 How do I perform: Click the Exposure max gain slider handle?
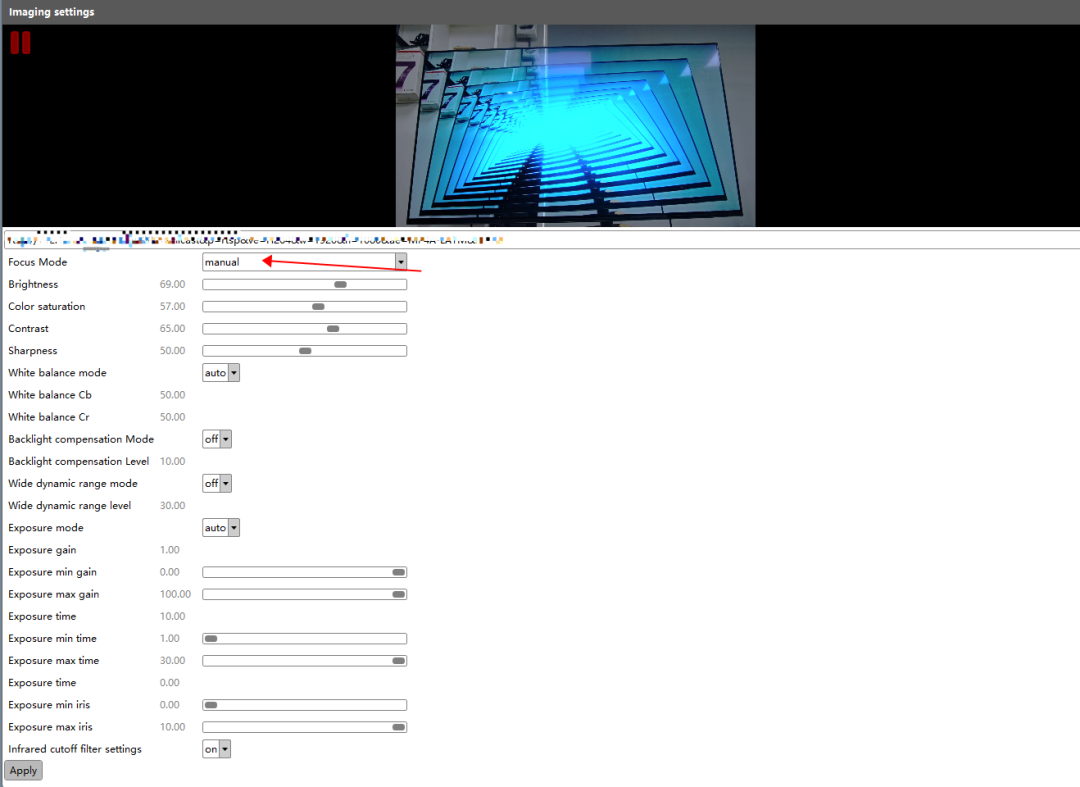click(396, 594)
